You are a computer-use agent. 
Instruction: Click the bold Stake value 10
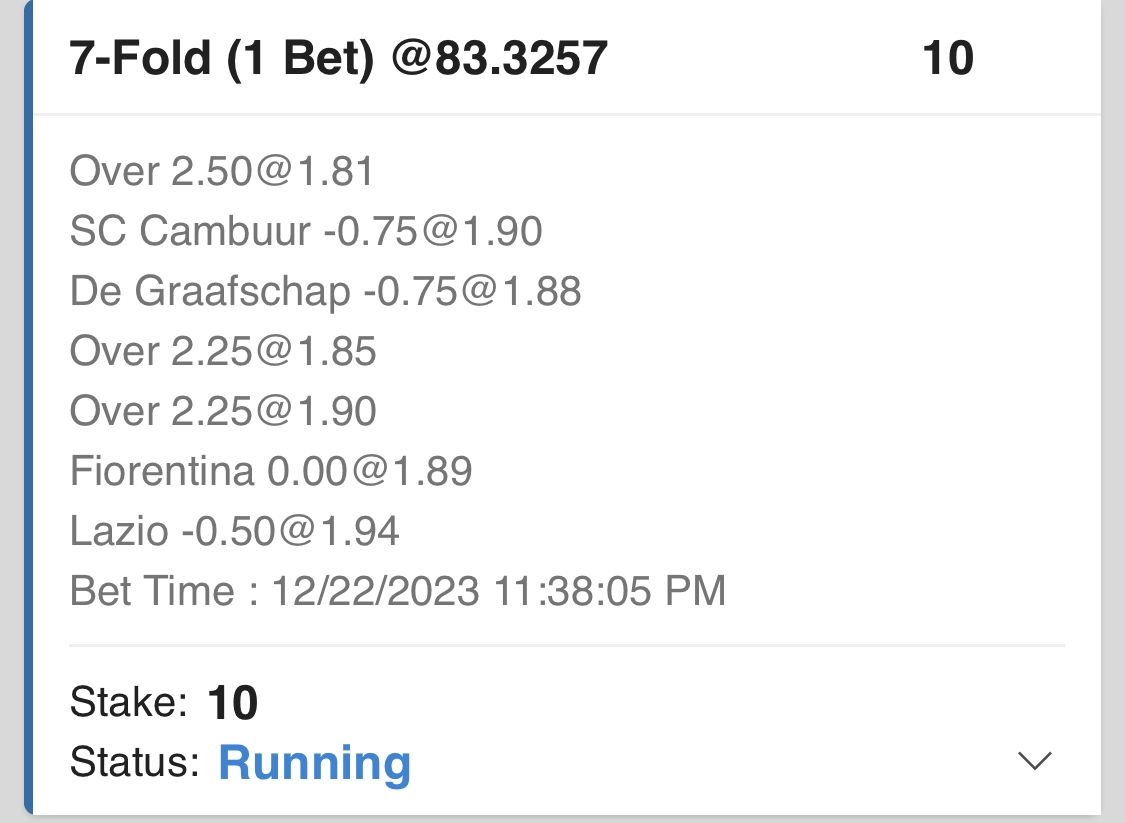(x=233, y=704)
